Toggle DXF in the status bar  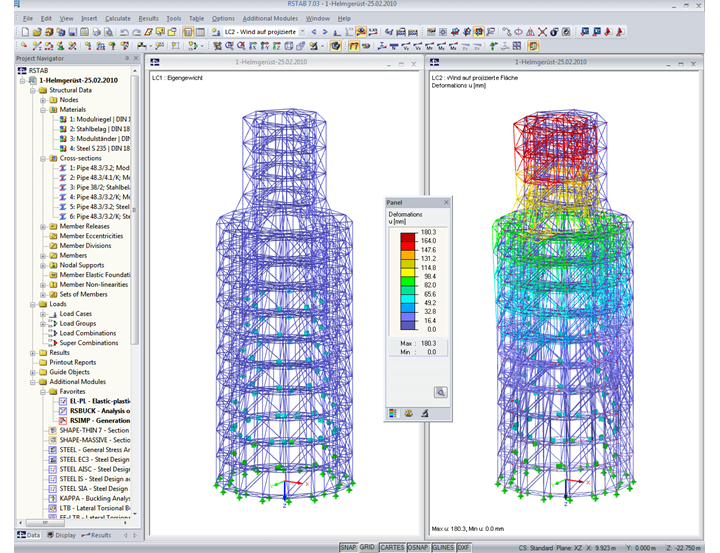pyautogui.click(x=463, y=547)
